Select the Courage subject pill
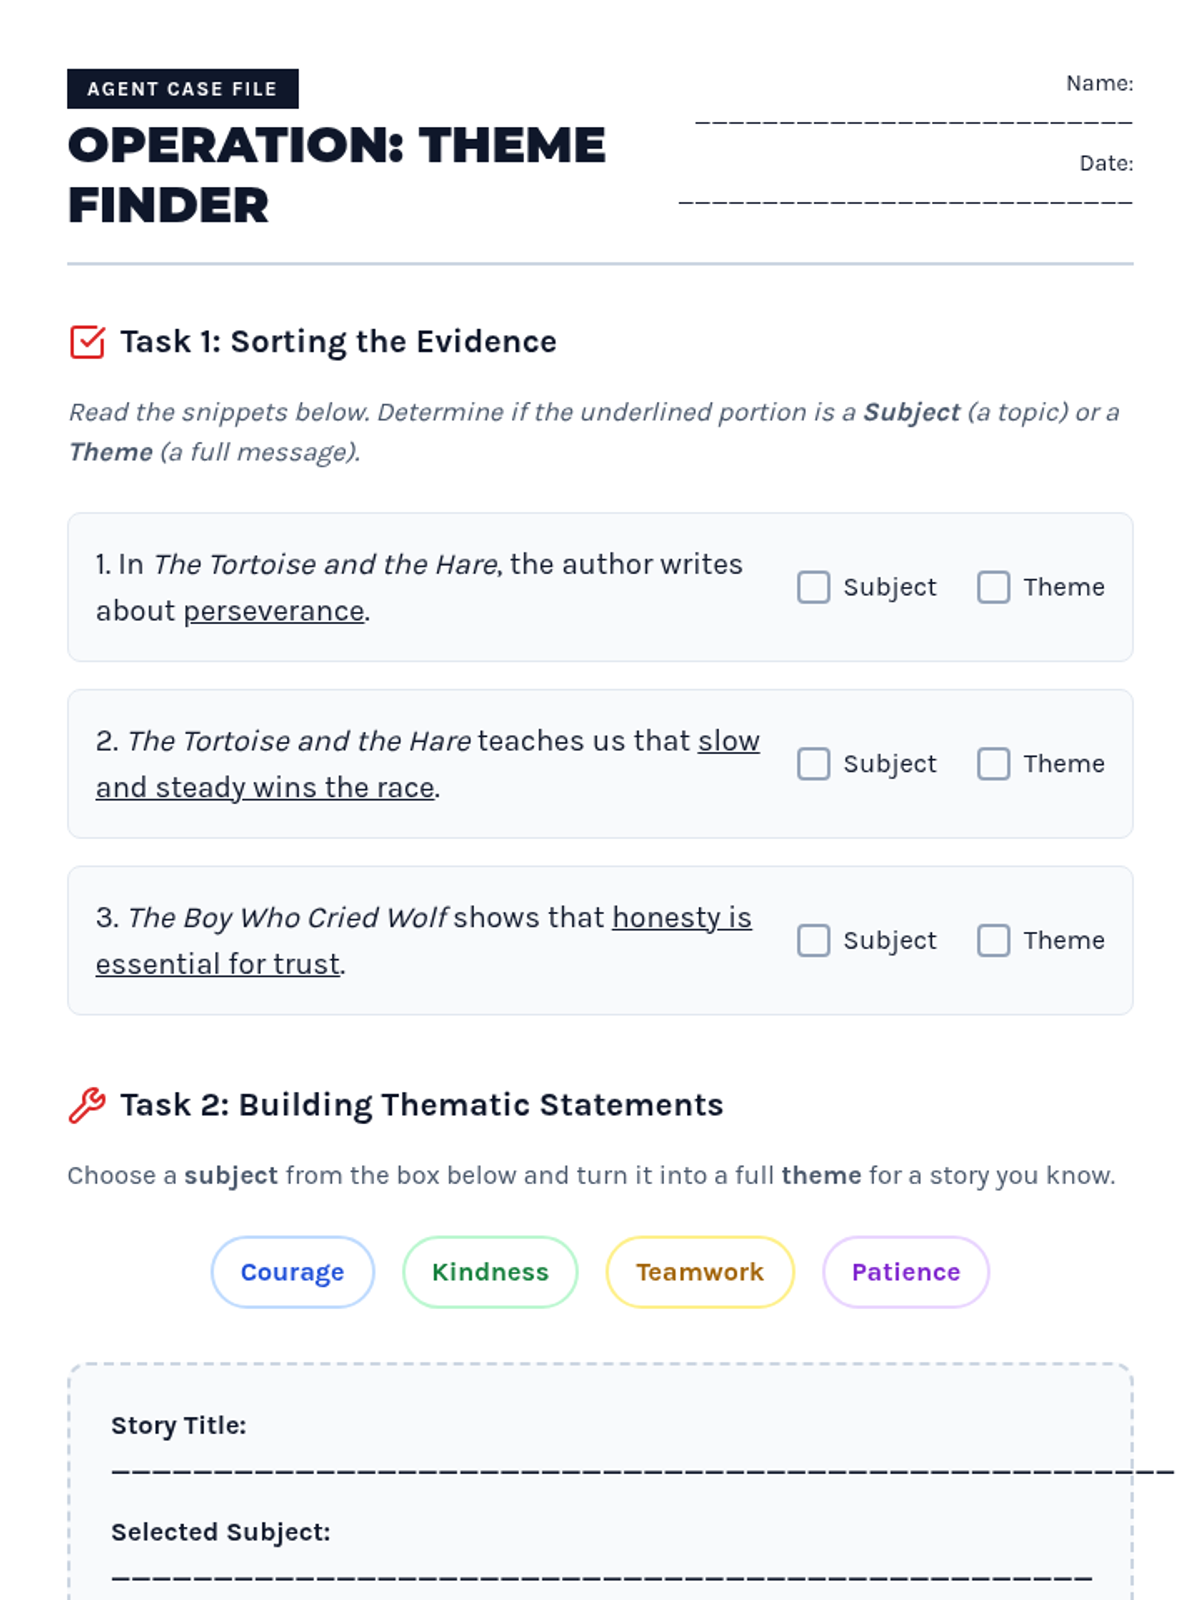 tap(292, 1272)
